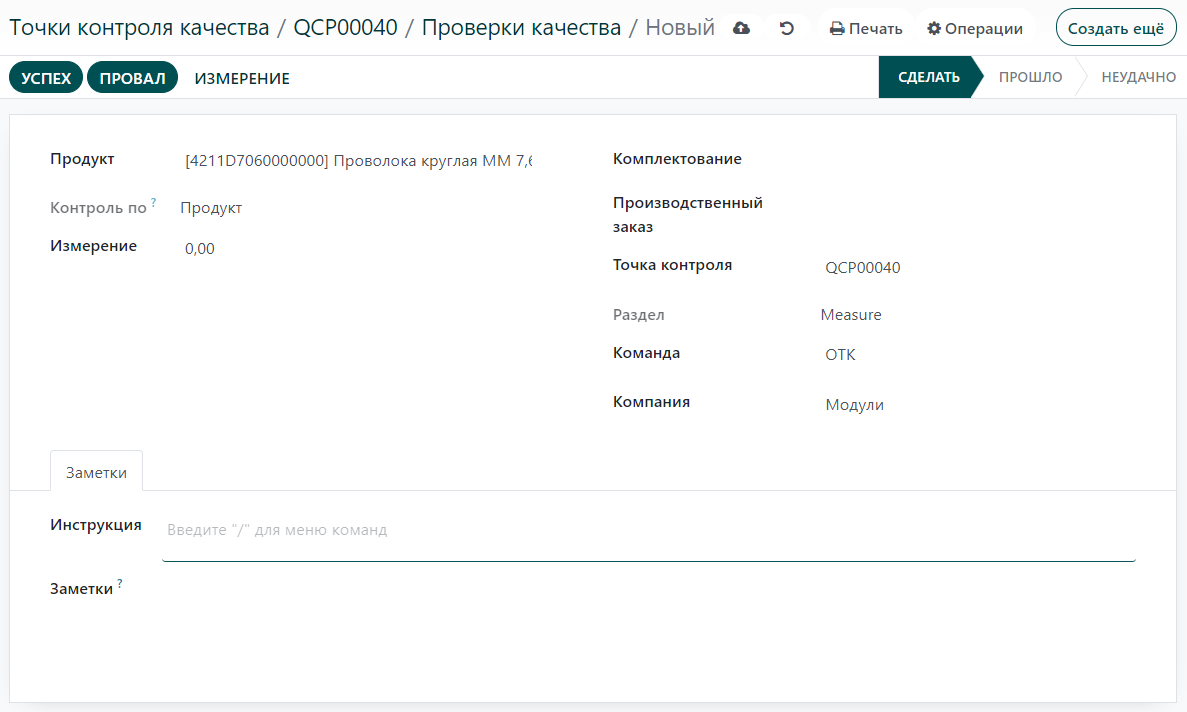
Task: Mark the check as УСПЕХ
Action: pyautogui.click(x=45, y=78)
